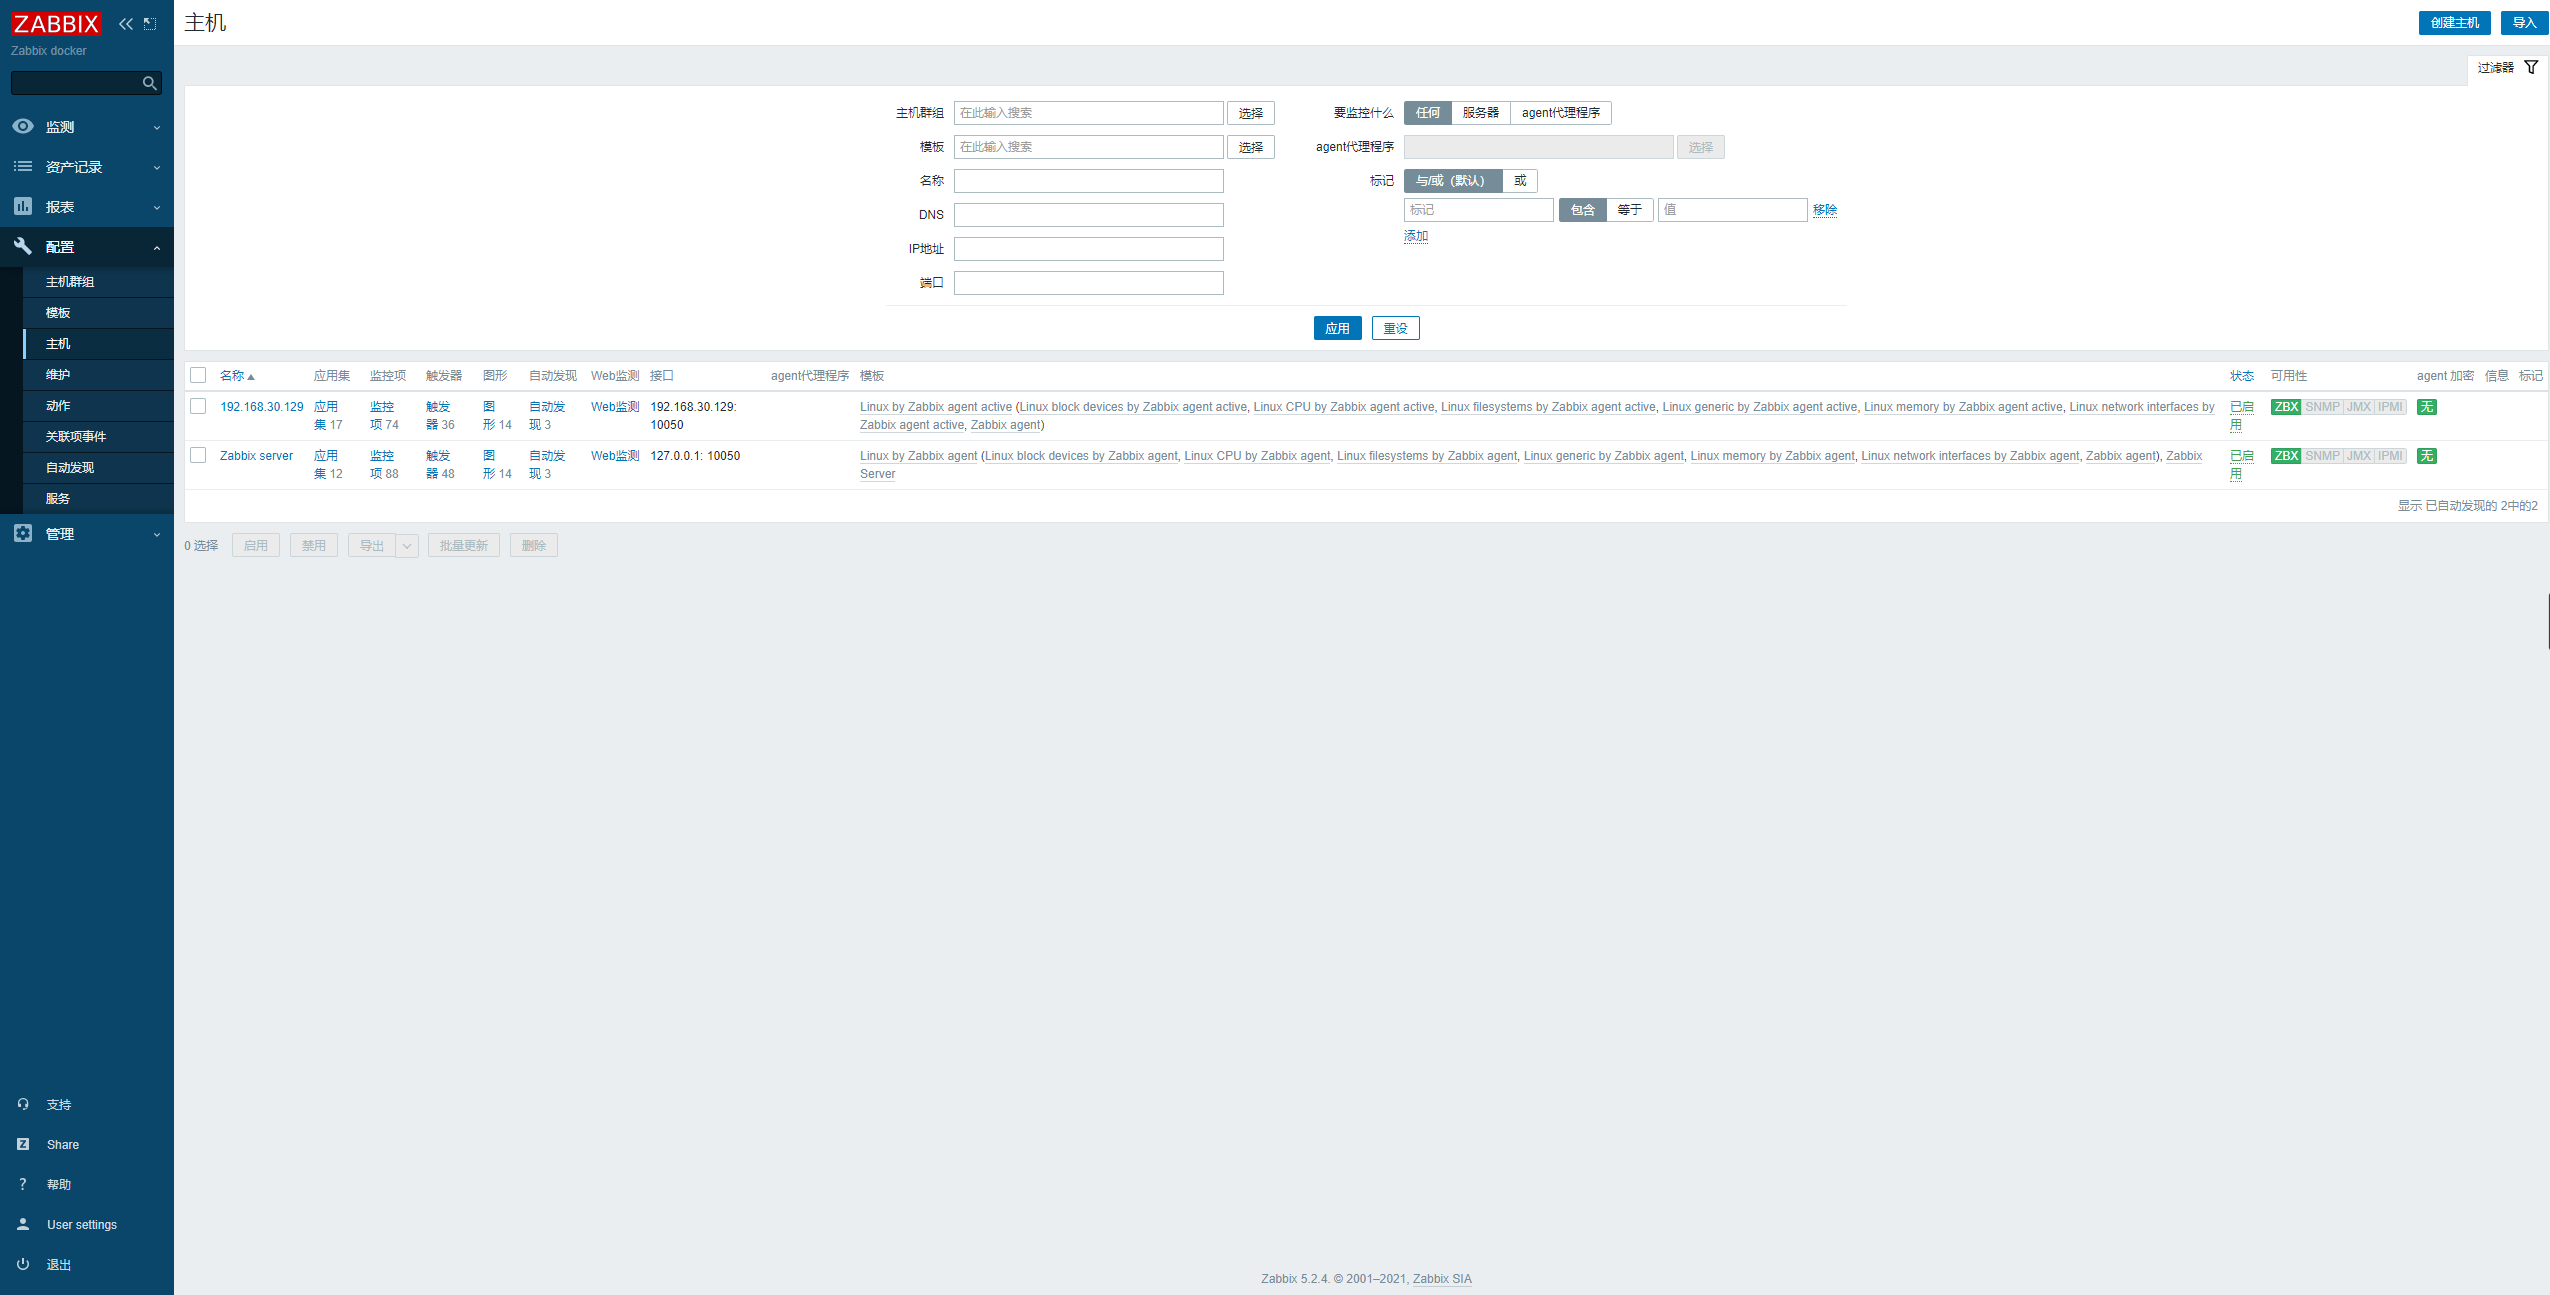
Task: Open the dropdown arrow next to 导出
Action: pos(407,545)
